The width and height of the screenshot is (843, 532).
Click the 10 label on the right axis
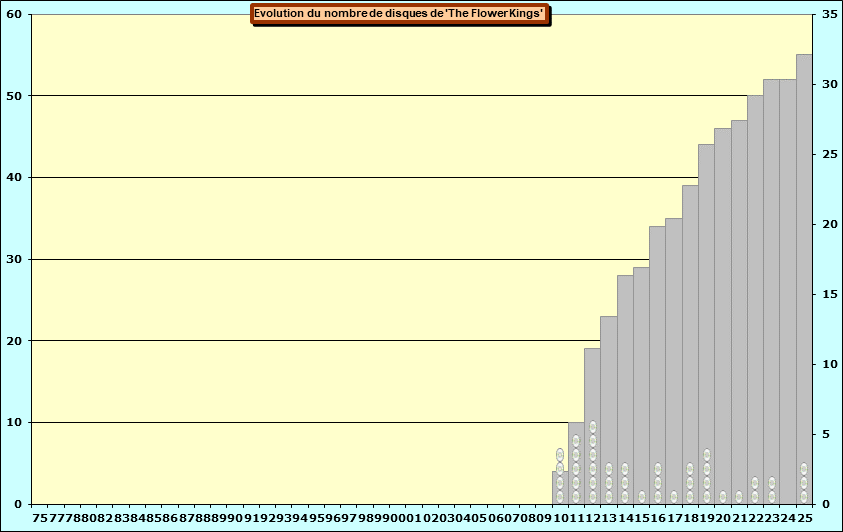830,364
